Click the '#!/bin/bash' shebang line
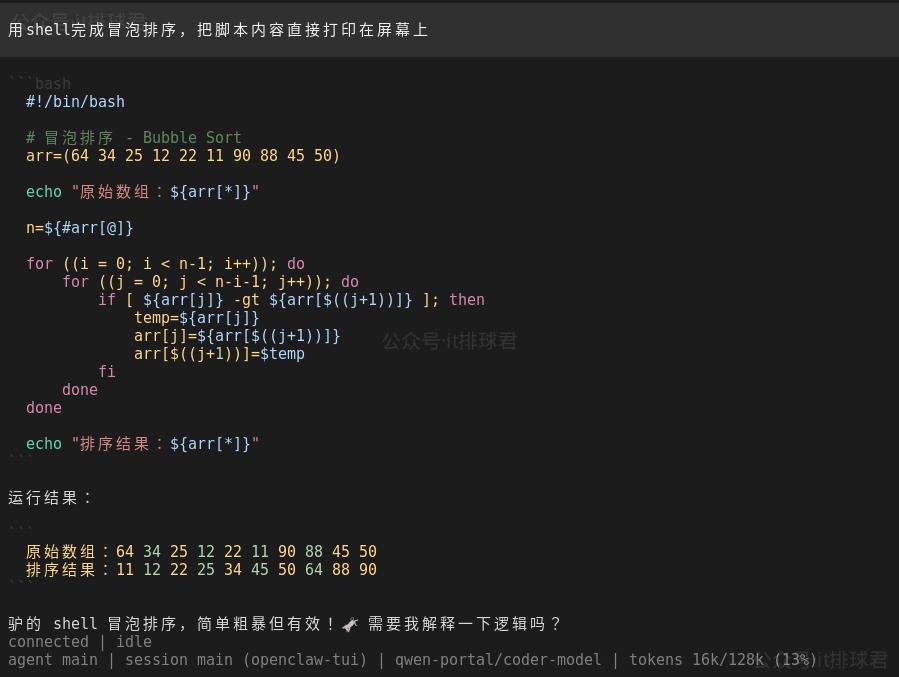 75,101
